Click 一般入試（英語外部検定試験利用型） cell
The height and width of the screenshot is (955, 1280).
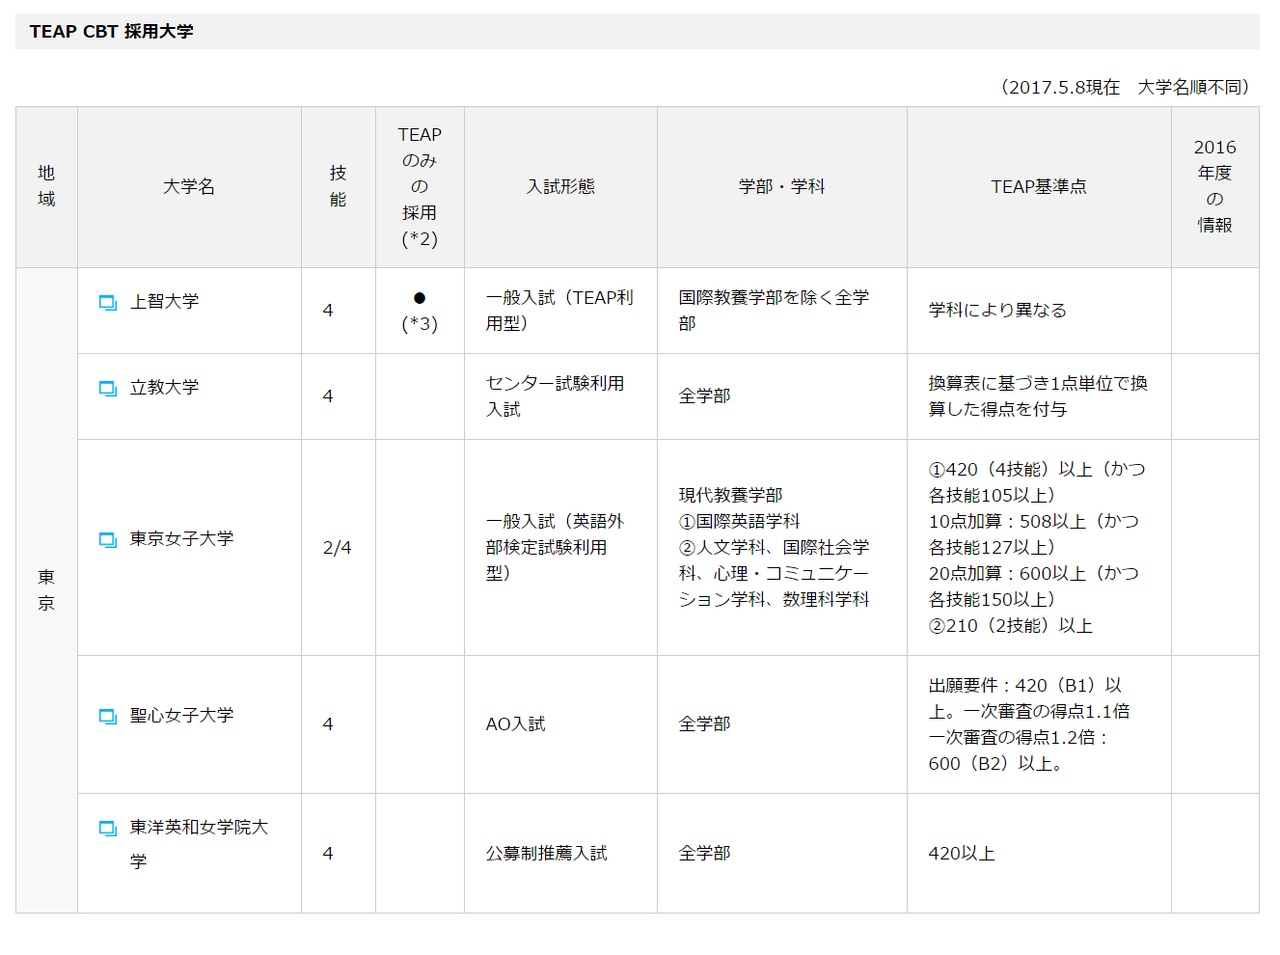(561, 548)
